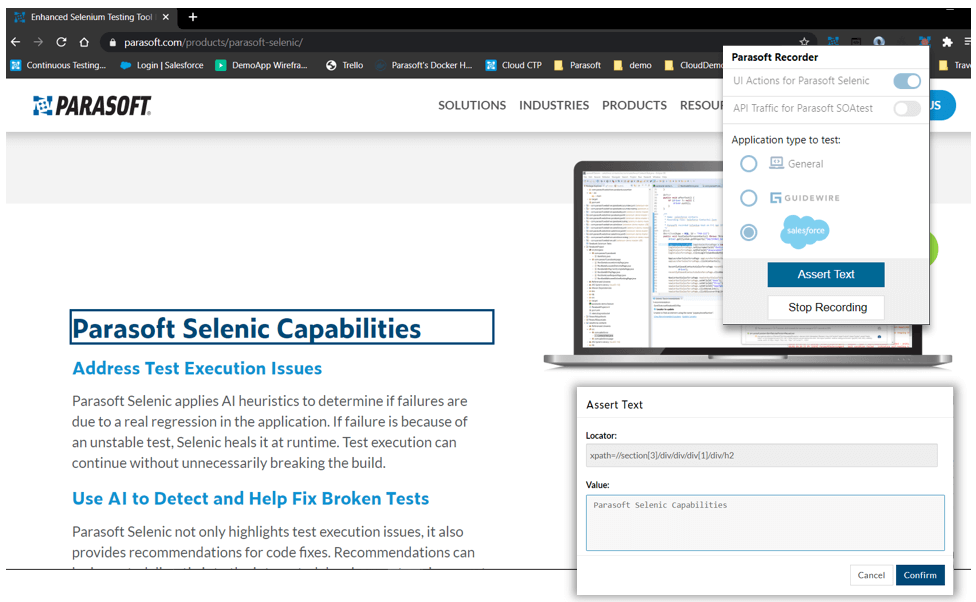Open the browser home page icon
This screenshot has height=602, width=976.
(x=84, y=42)
